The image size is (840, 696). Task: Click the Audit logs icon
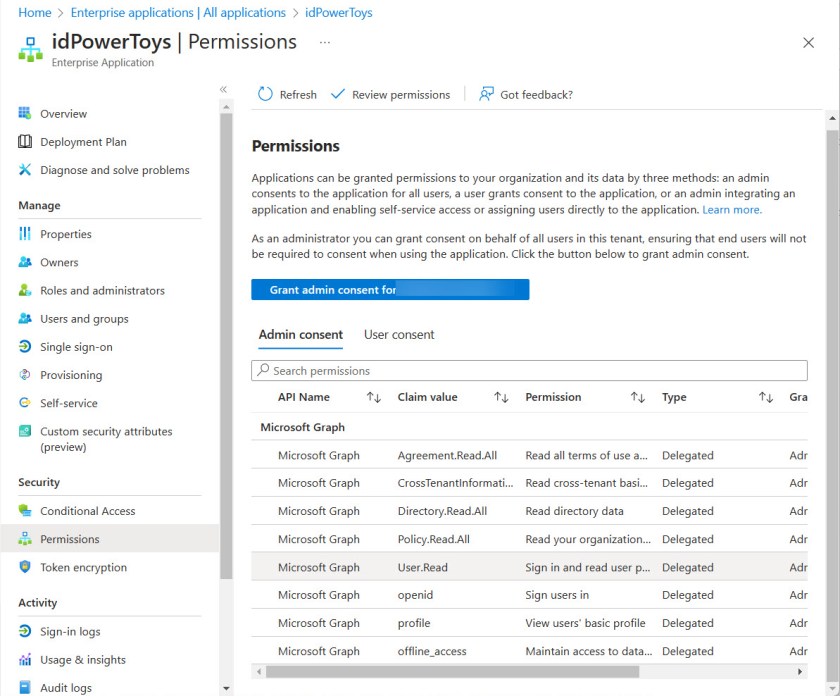(25, 687)
